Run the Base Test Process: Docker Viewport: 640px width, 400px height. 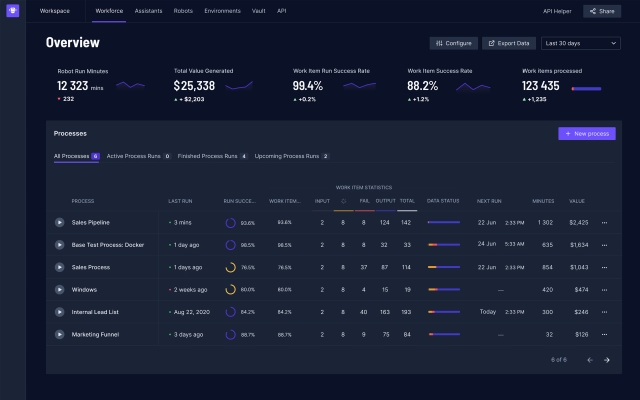pyautogui.click(x=60, y=244)
